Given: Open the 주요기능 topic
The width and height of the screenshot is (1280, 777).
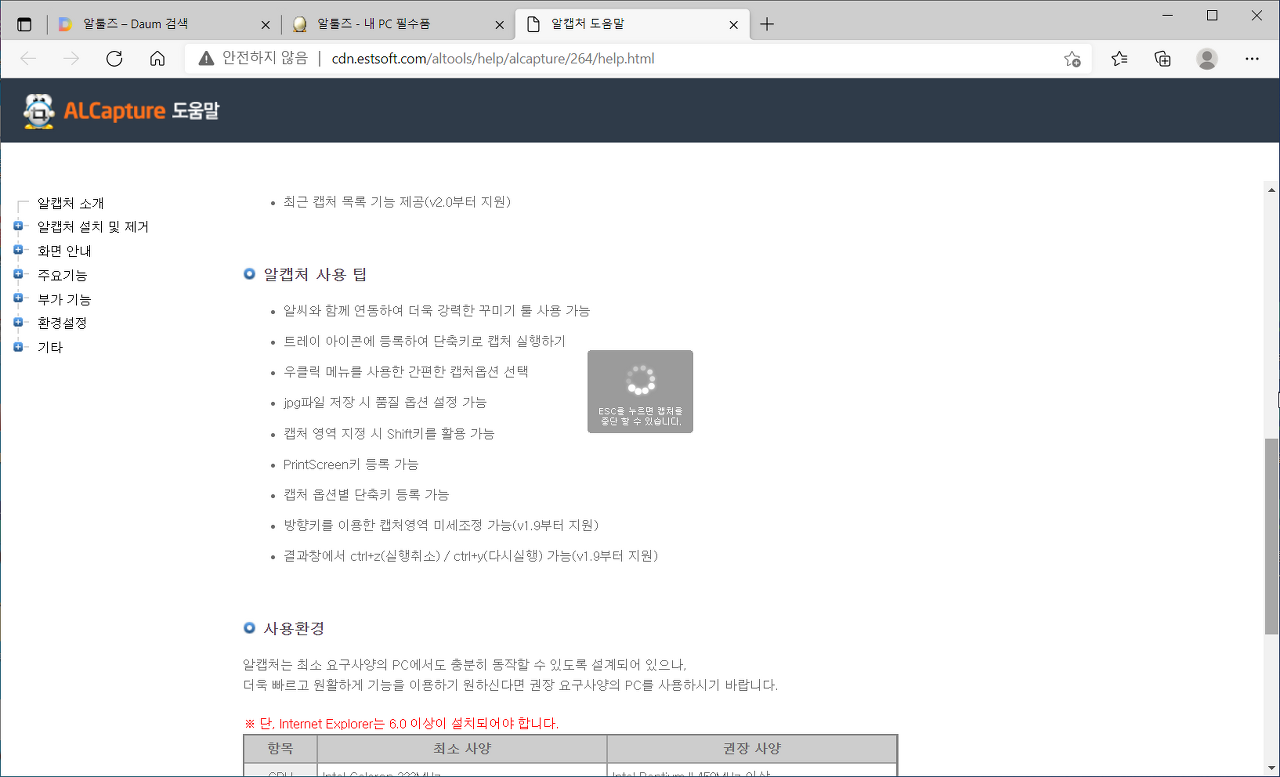Looking at the screenshot, I should [62, 275].
